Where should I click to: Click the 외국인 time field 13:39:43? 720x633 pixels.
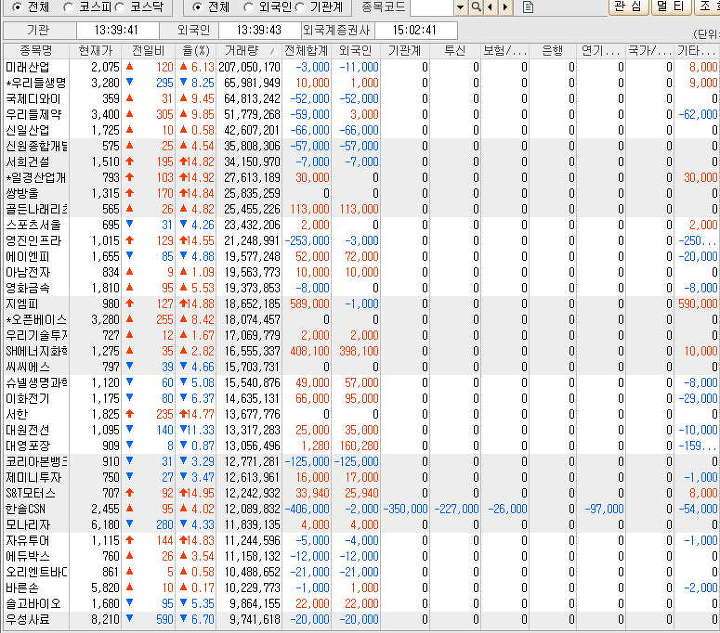point(259,30)
